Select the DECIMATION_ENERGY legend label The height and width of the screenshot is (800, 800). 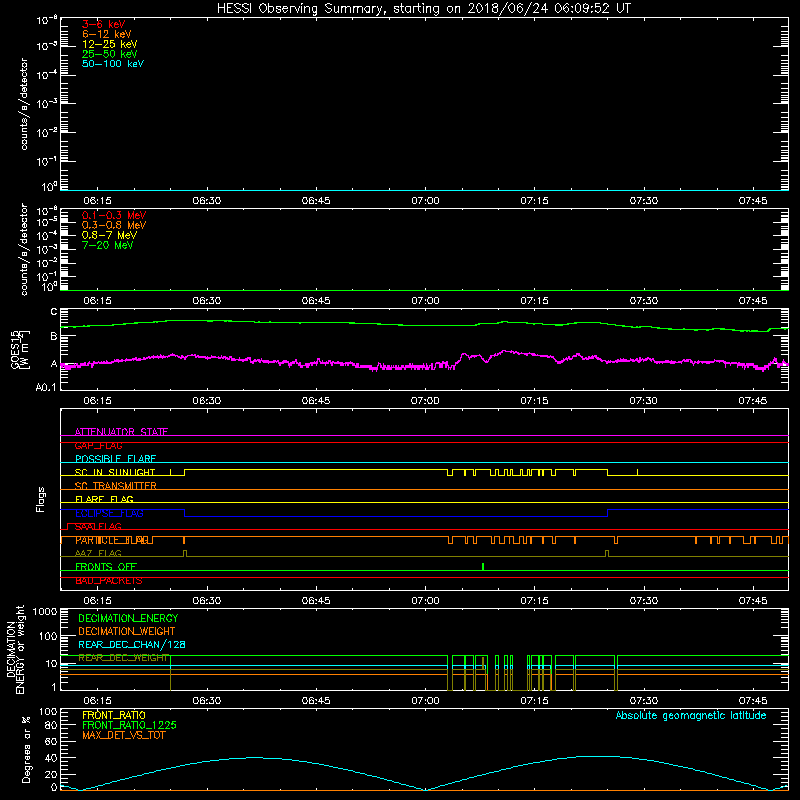[128, 618]
